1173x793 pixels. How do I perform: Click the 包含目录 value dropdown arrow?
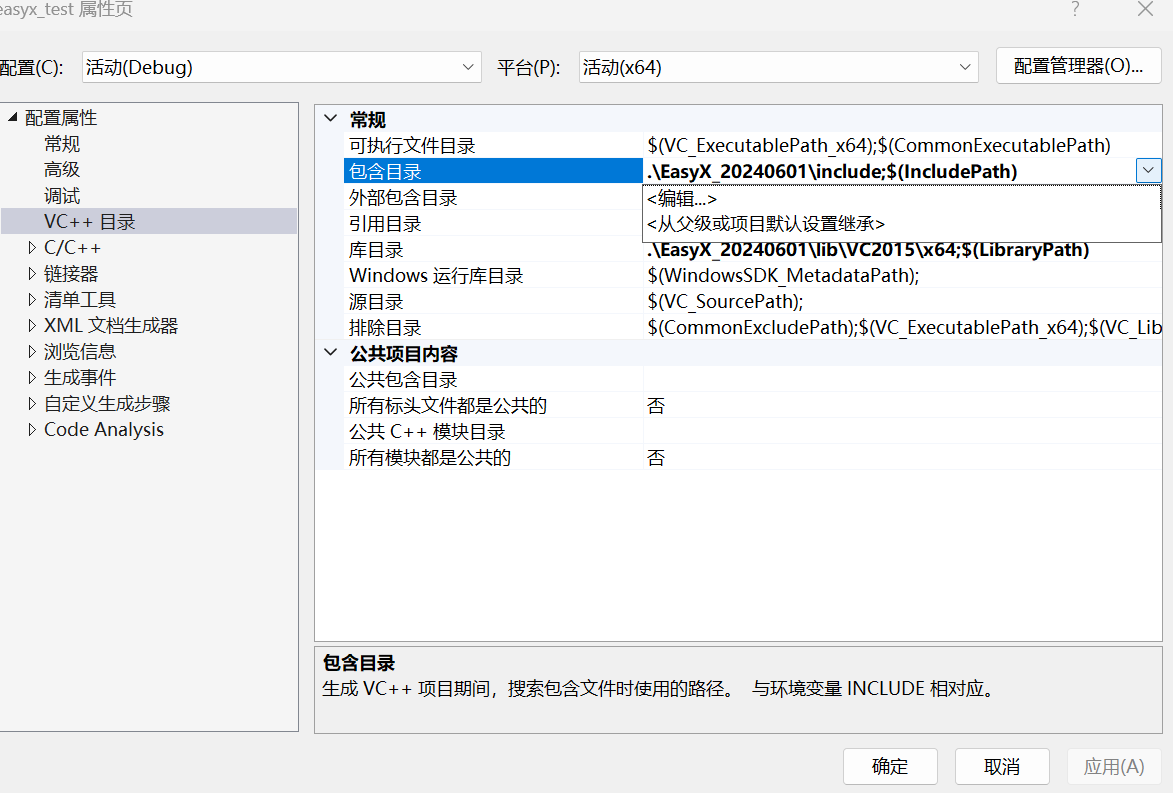pyautogui.click(x=1148, y=171)
